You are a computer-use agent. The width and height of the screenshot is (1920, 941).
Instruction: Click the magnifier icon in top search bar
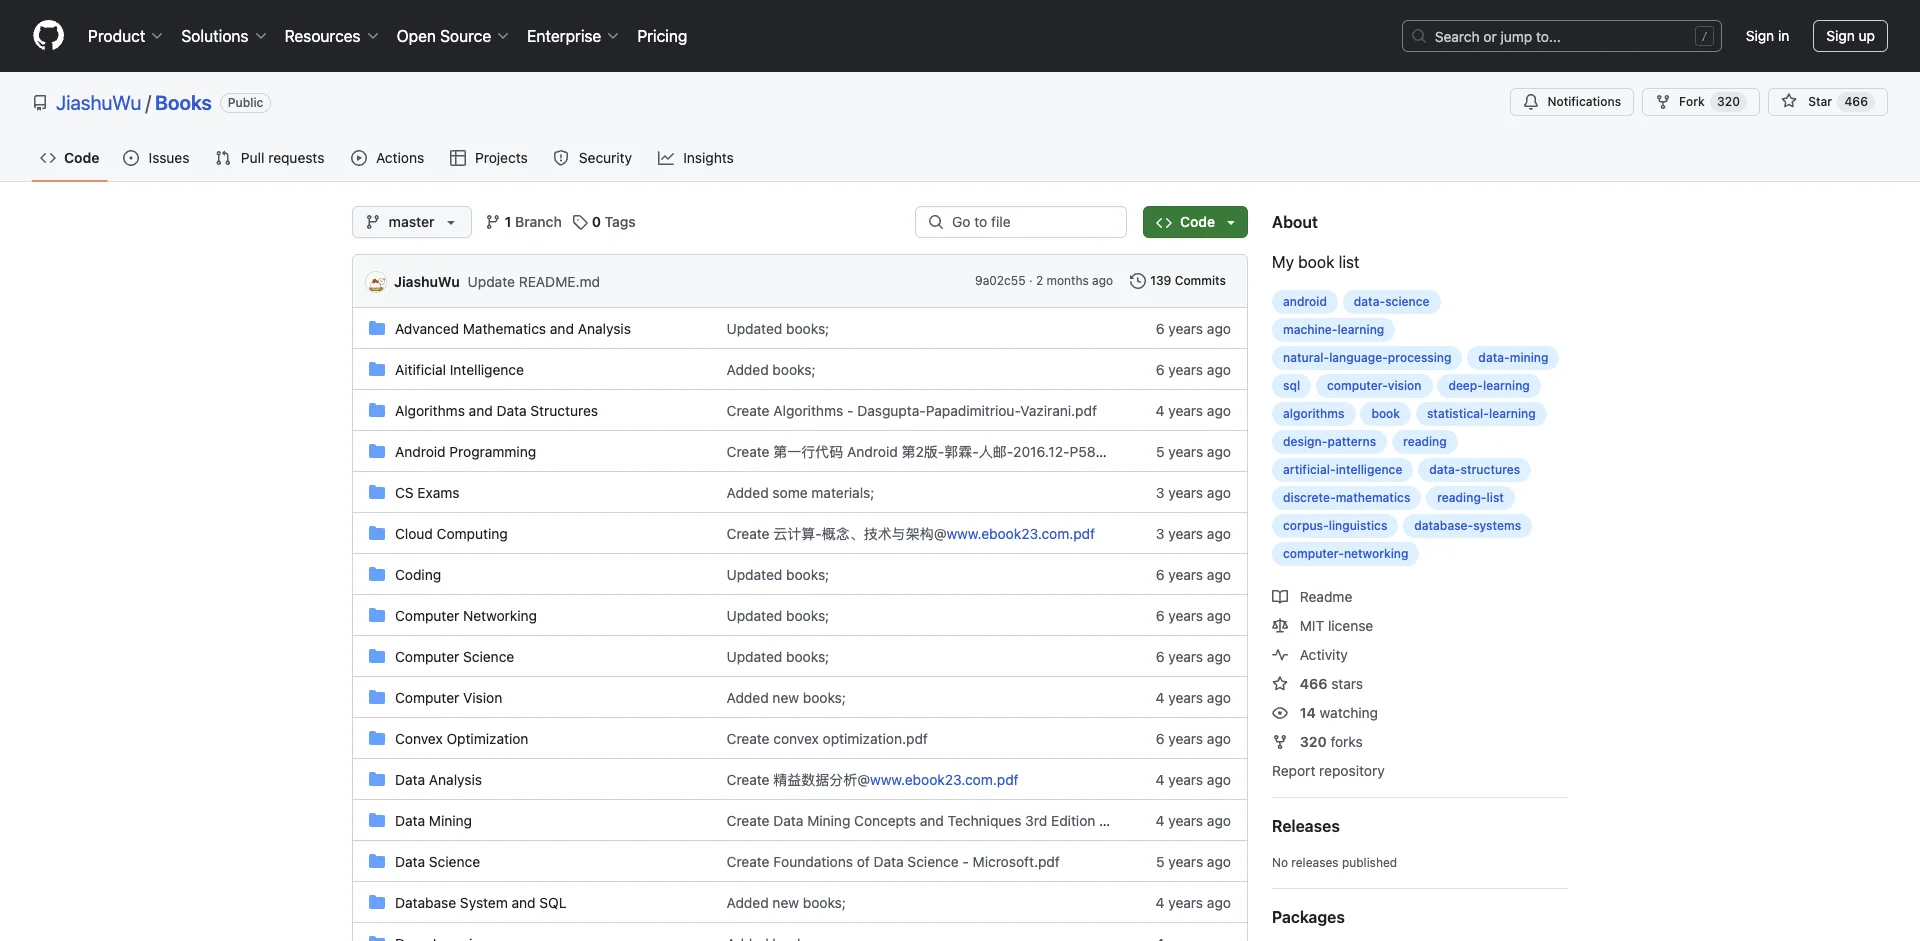coord(1419,36)
